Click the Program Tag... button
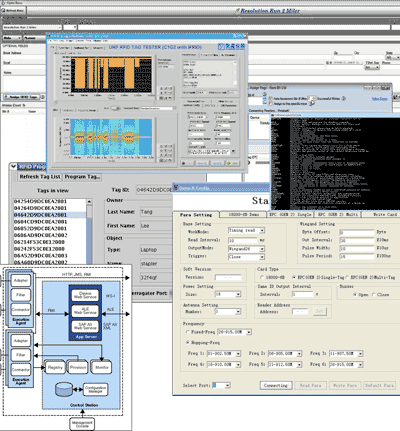The width and height of the screenshot is (400, 431). click(x=82, y=177)
